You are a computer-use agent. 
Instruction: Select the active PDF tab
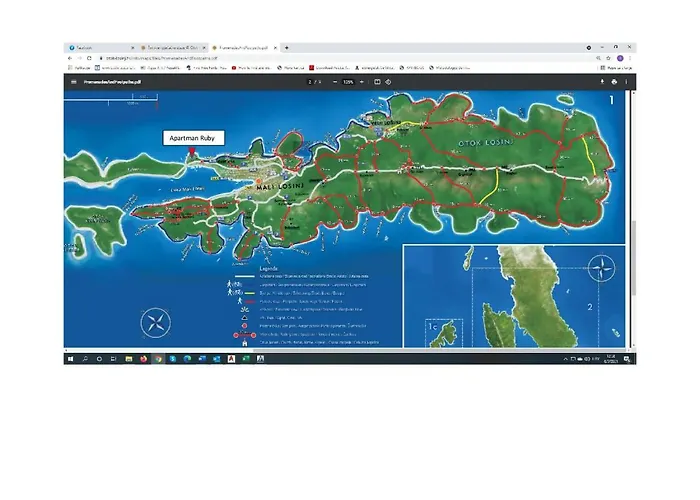(x=245, y=48)
